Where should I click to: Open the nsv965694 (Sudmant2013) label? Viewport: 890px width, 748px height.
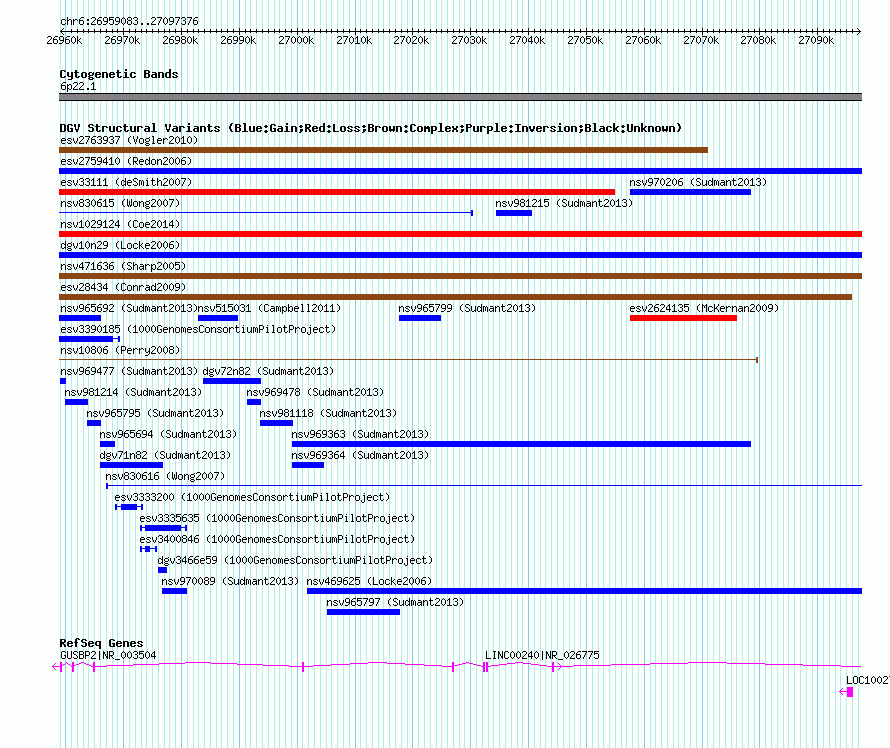click(x=168, y=434)
